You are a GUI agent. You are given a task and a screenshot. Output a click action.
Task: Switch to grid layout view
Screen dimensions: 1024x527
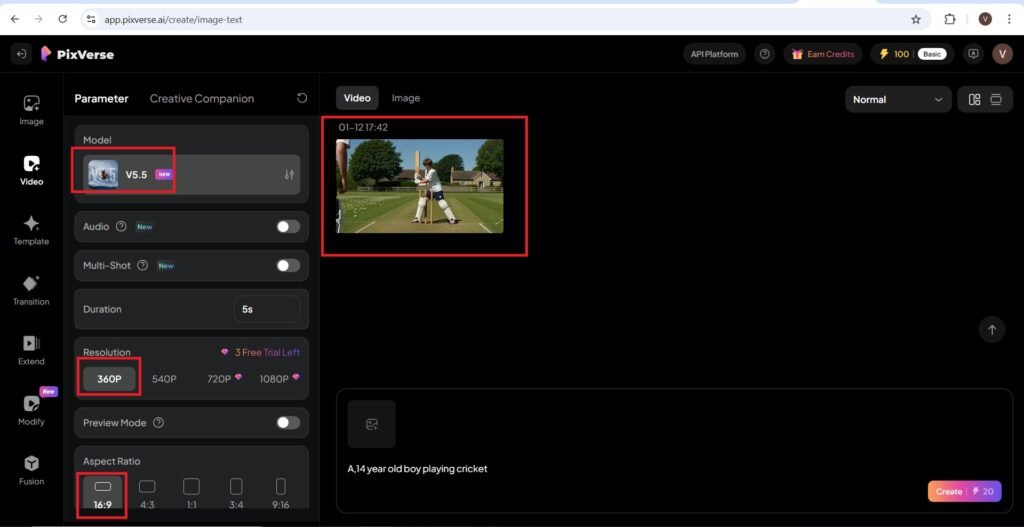(x=974, y=99)
